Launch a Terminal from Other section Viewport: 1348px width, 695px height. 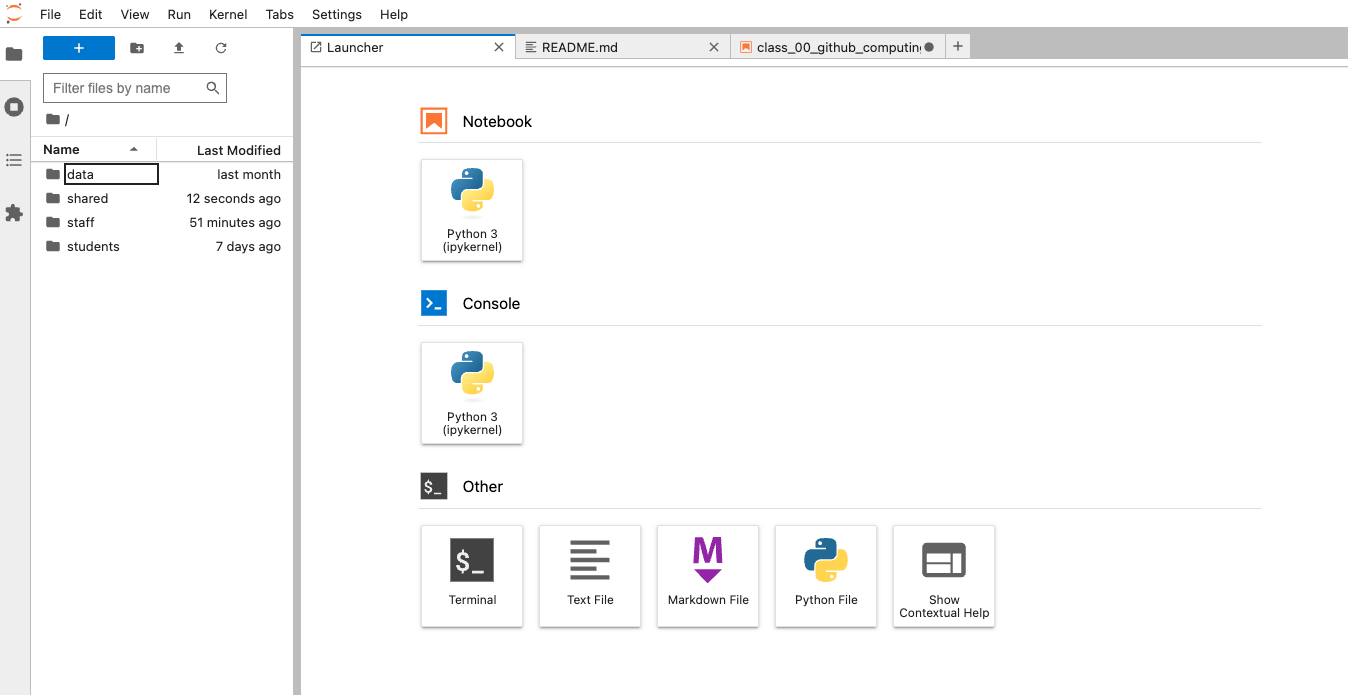(472, 576)
